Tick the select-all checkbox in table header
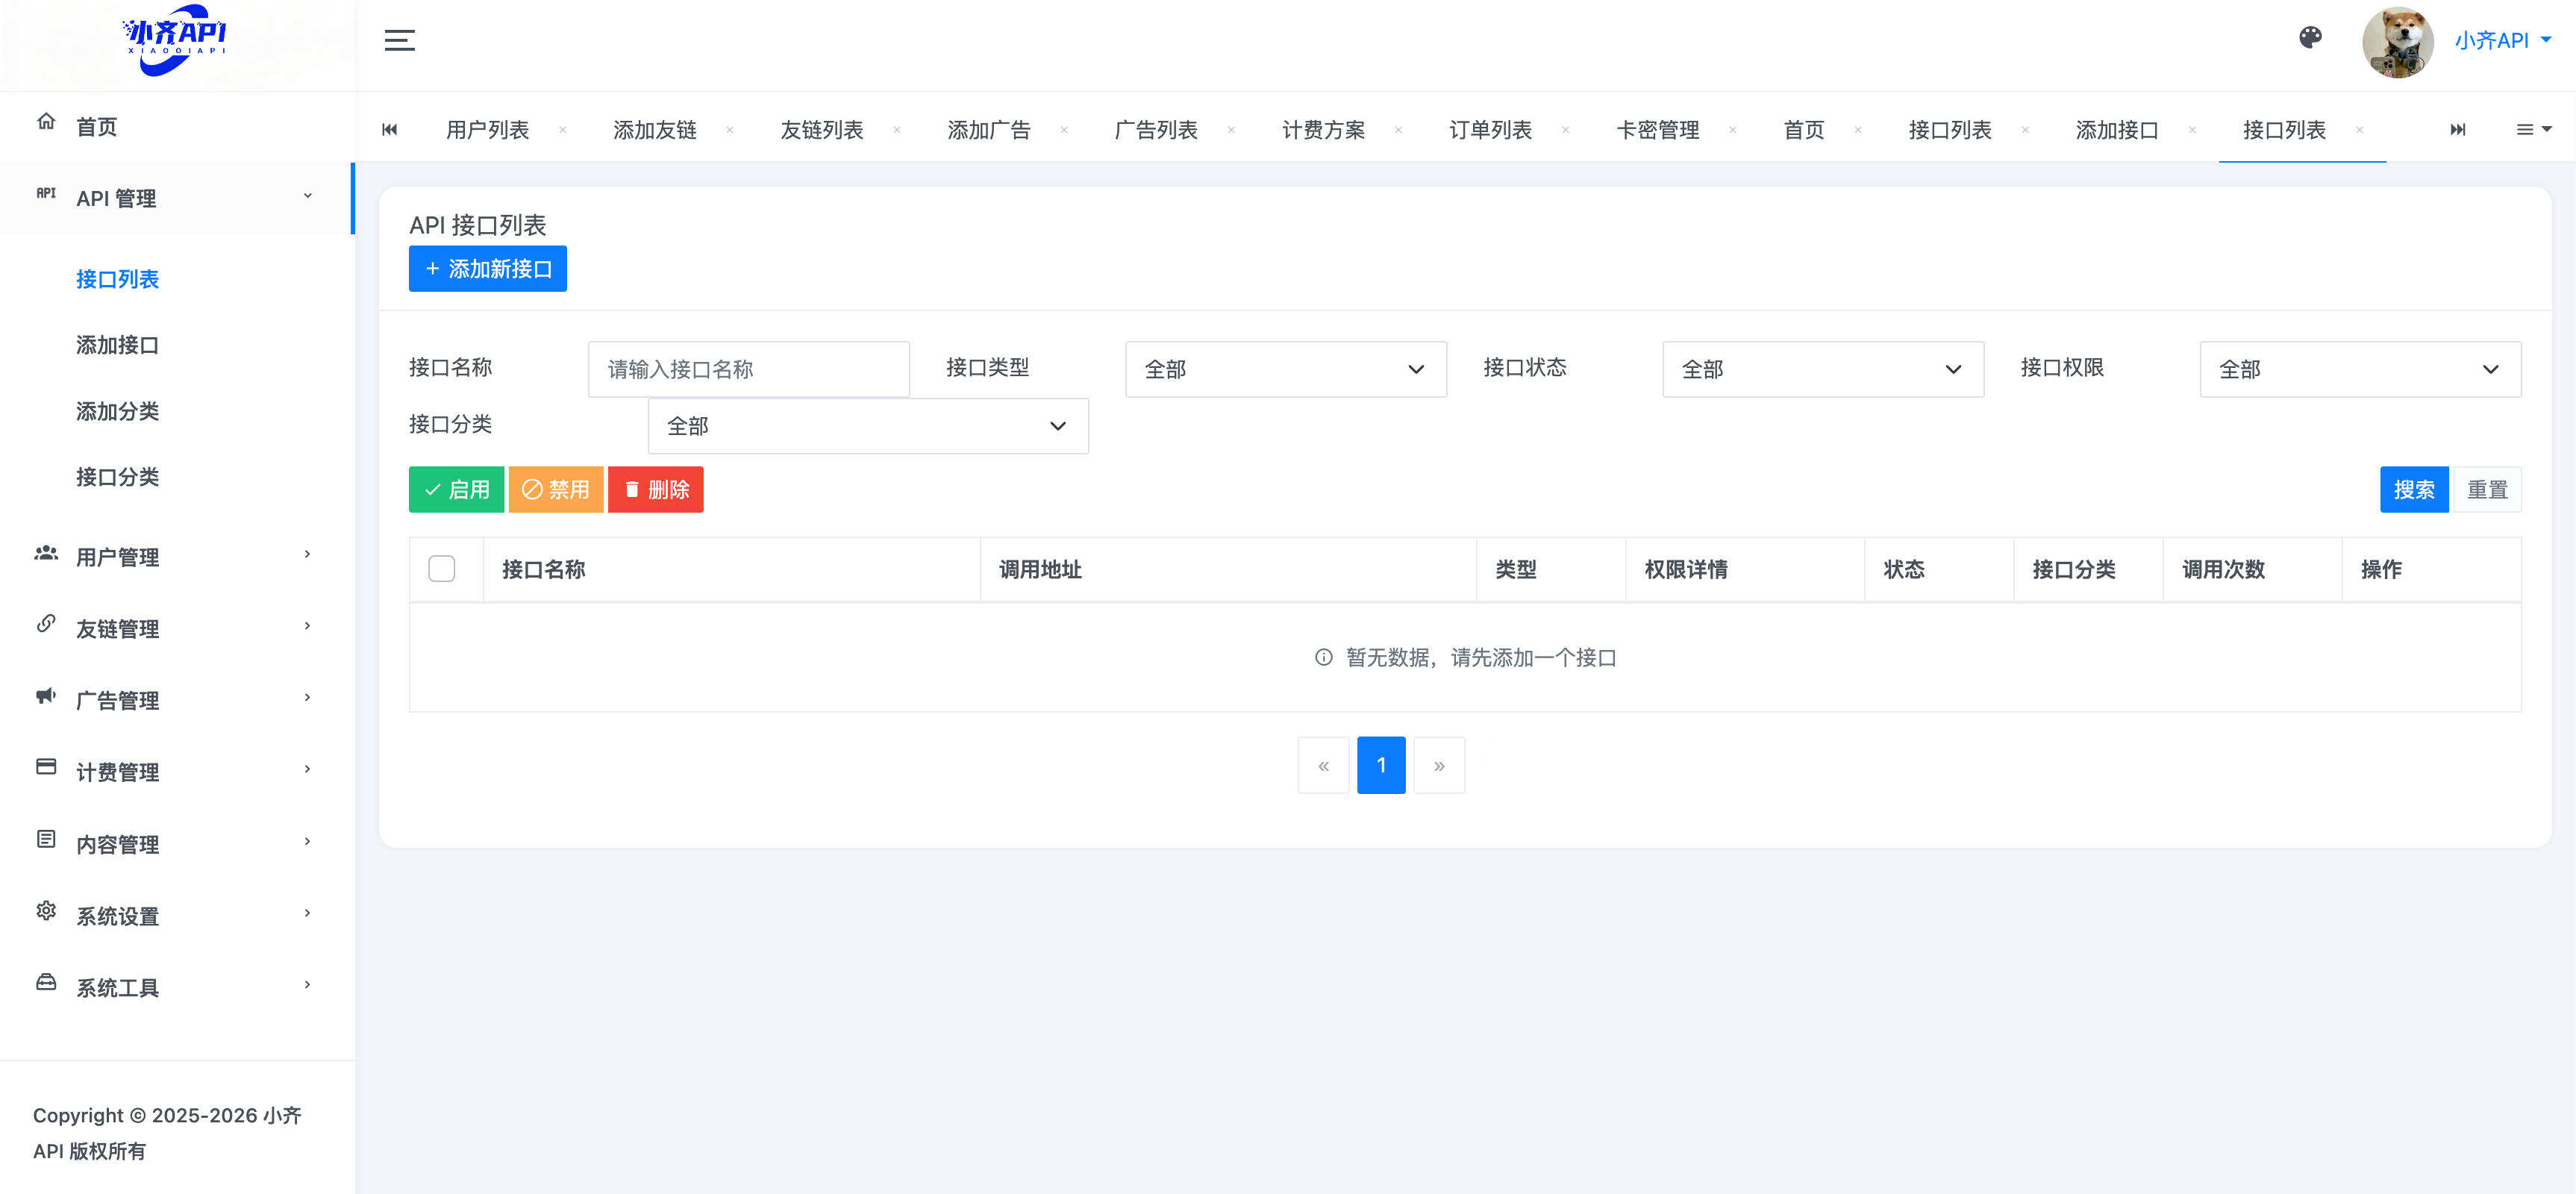 coord(443,568)
